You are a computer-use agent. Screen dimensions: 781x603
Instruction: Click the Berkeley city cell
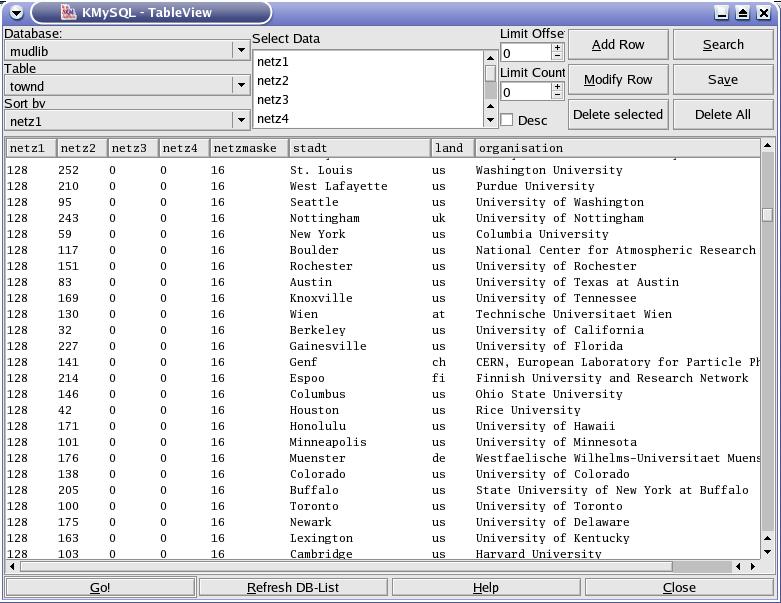(317, 330)
